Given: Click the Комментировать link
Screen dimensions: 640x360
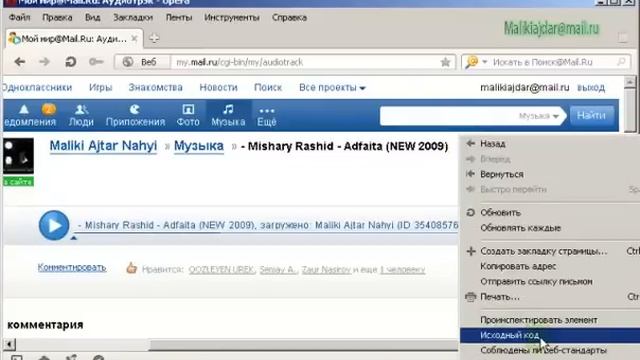Looking at the screenshot, I should point(72,267).
